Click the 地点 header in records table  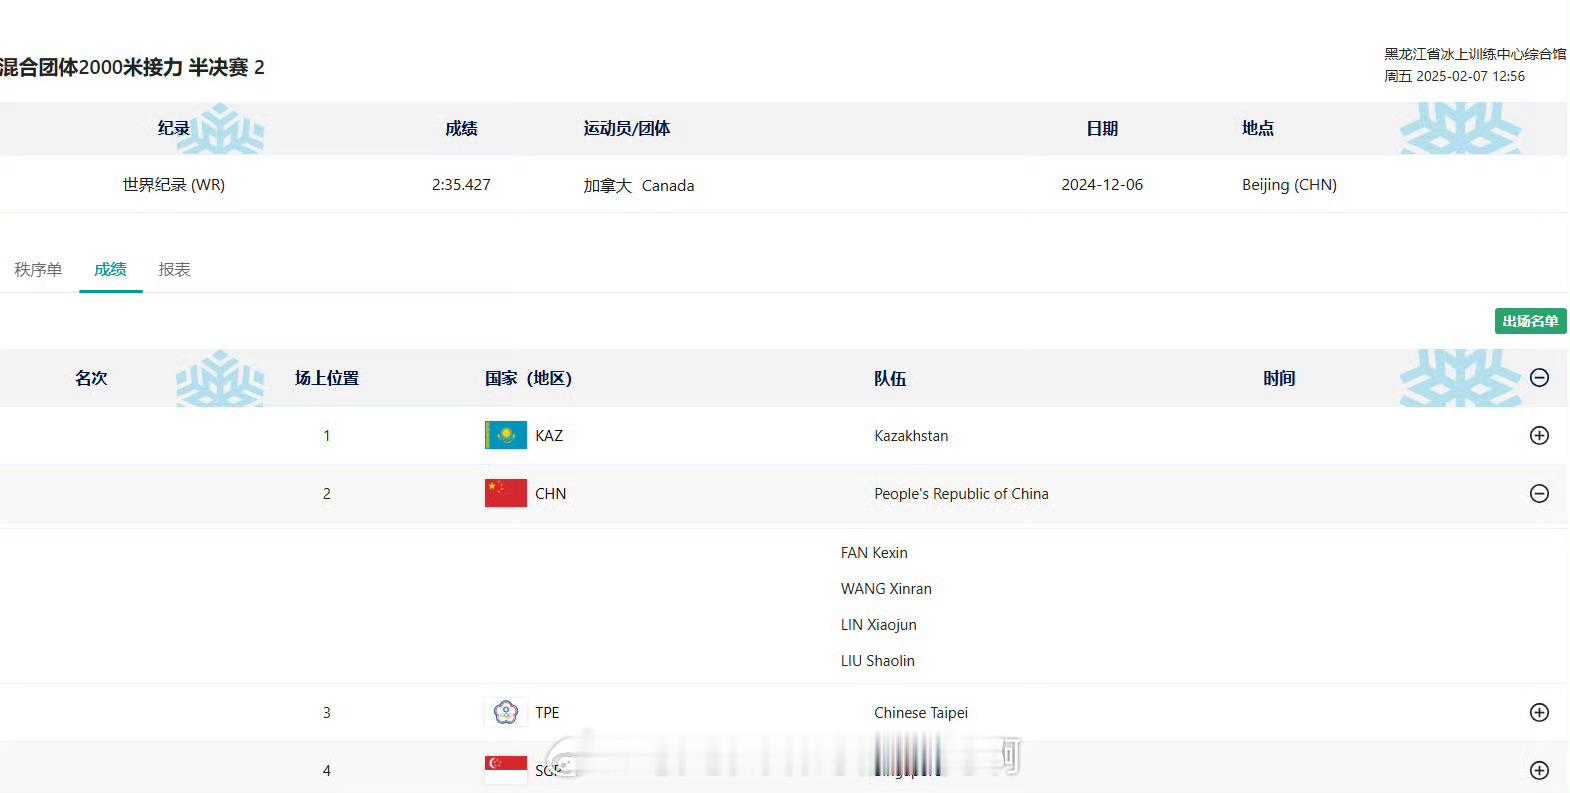click(x=1258, y=128)
